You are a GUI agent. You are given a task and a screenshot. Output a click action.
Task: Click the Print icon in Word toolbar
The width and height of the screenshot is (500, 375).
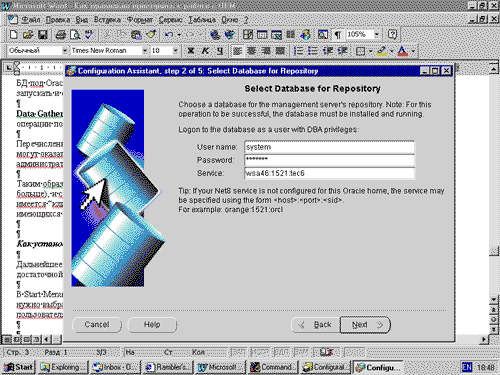(x=60, y=34)
